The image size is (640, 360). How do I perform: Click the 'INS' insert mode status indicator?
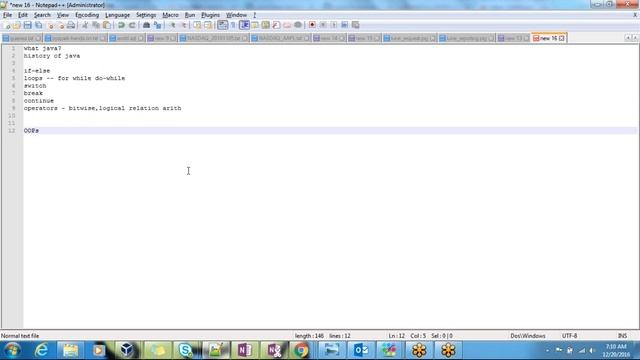point(622,336)
